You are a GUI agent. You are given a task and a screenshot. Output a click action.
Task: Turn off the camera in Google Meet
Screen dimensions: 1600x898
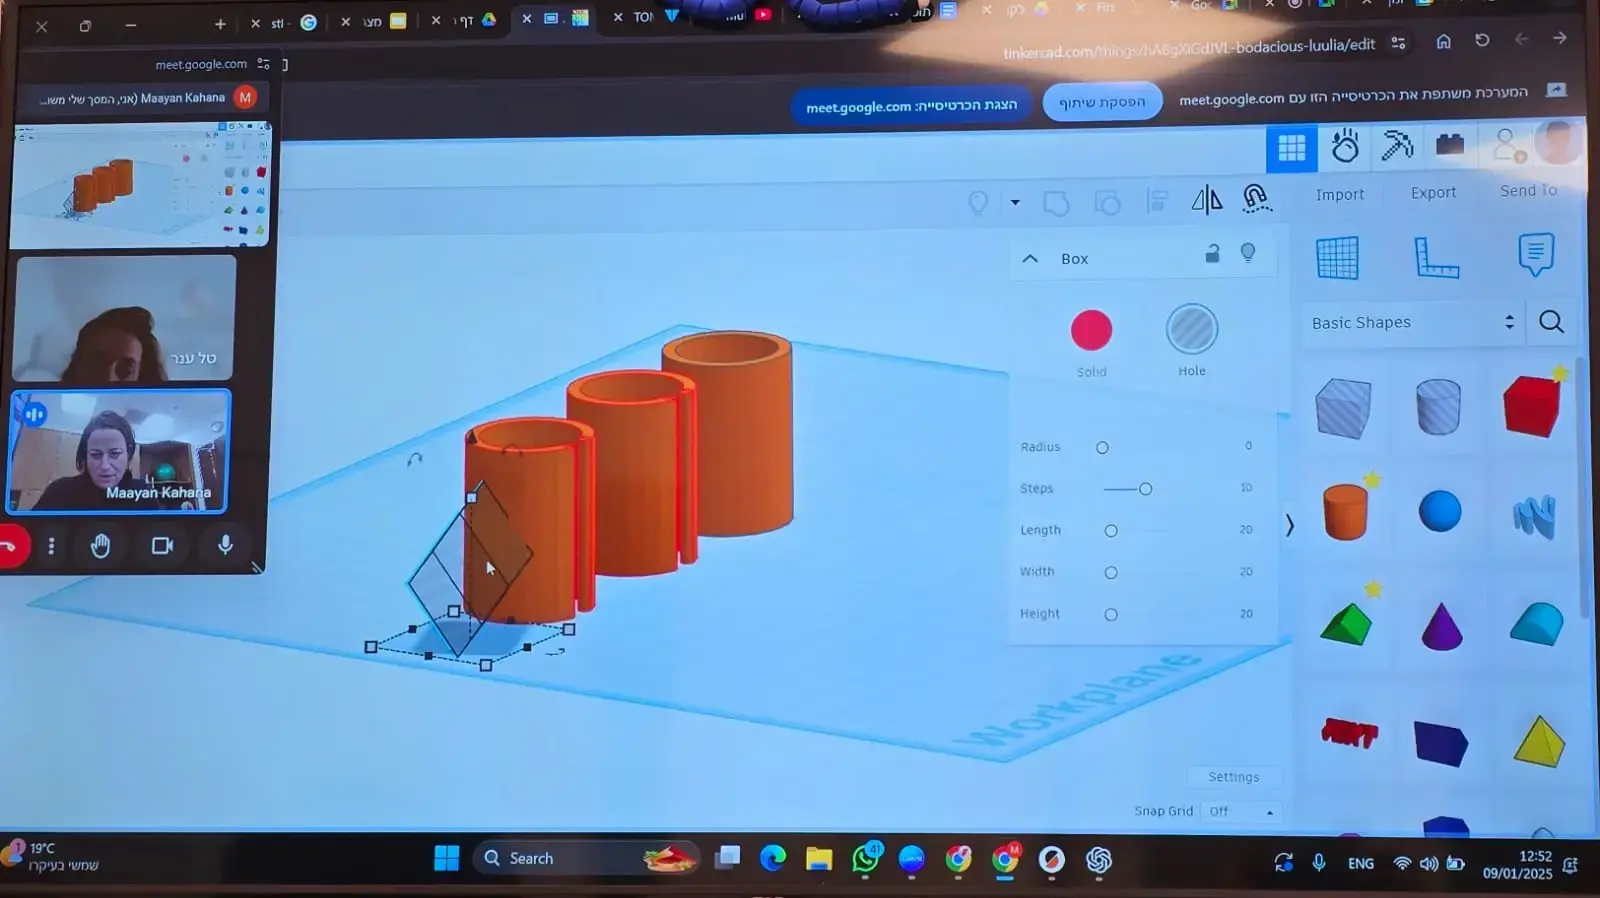click(162, 545)
